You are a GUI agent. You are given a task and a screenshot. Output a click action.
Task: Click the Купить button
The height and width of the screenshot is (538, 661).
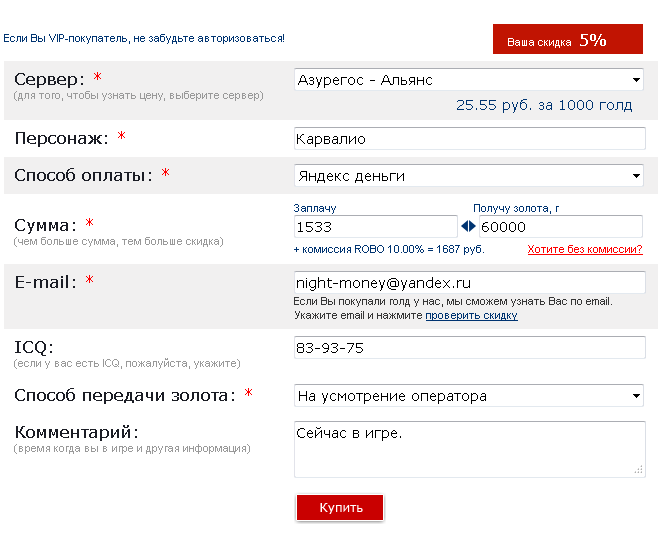(x=340, y=507)
